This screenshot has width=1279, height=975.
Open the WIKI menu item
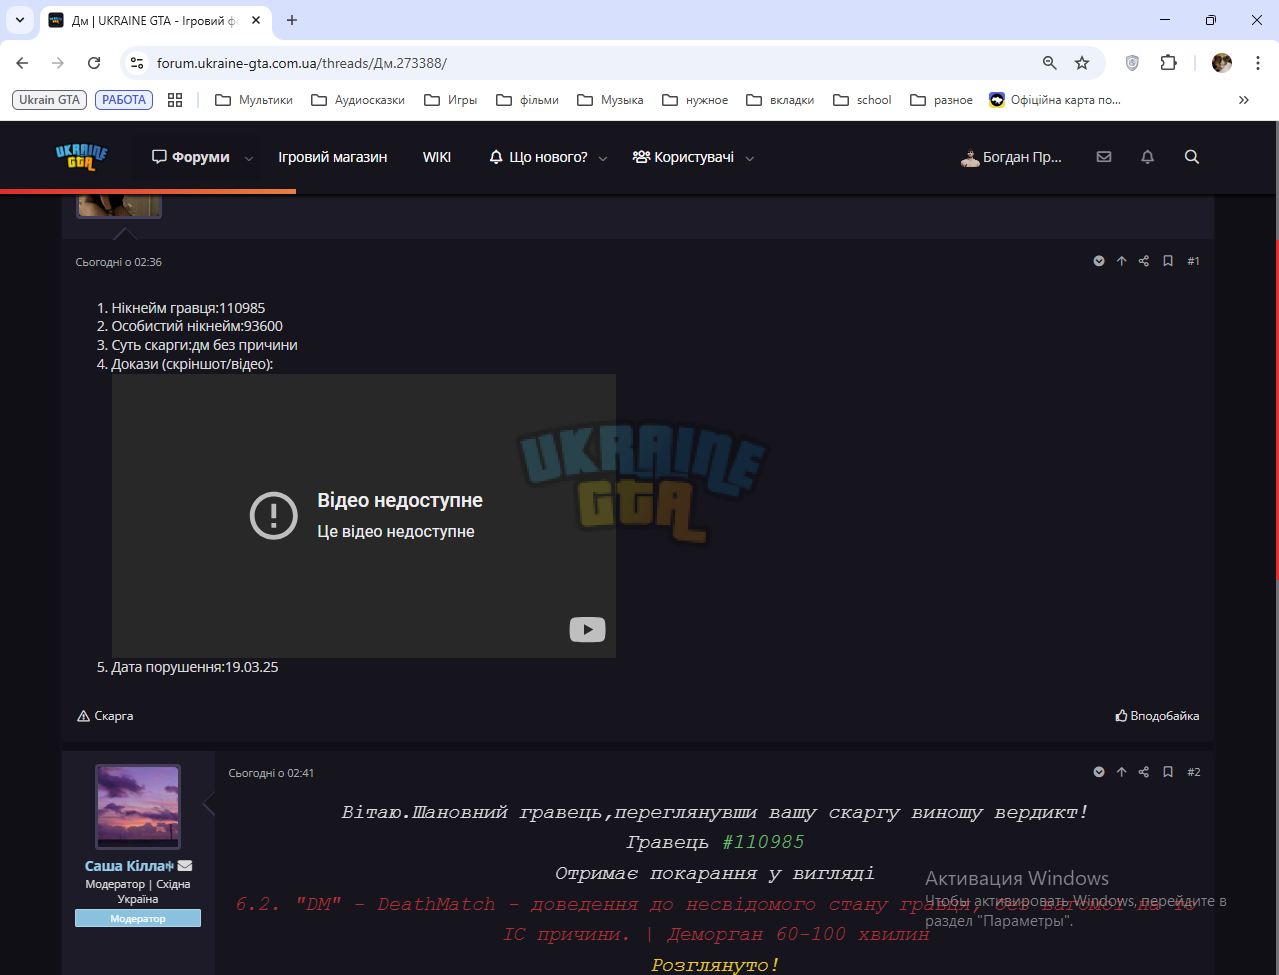(x=437, y=157)
